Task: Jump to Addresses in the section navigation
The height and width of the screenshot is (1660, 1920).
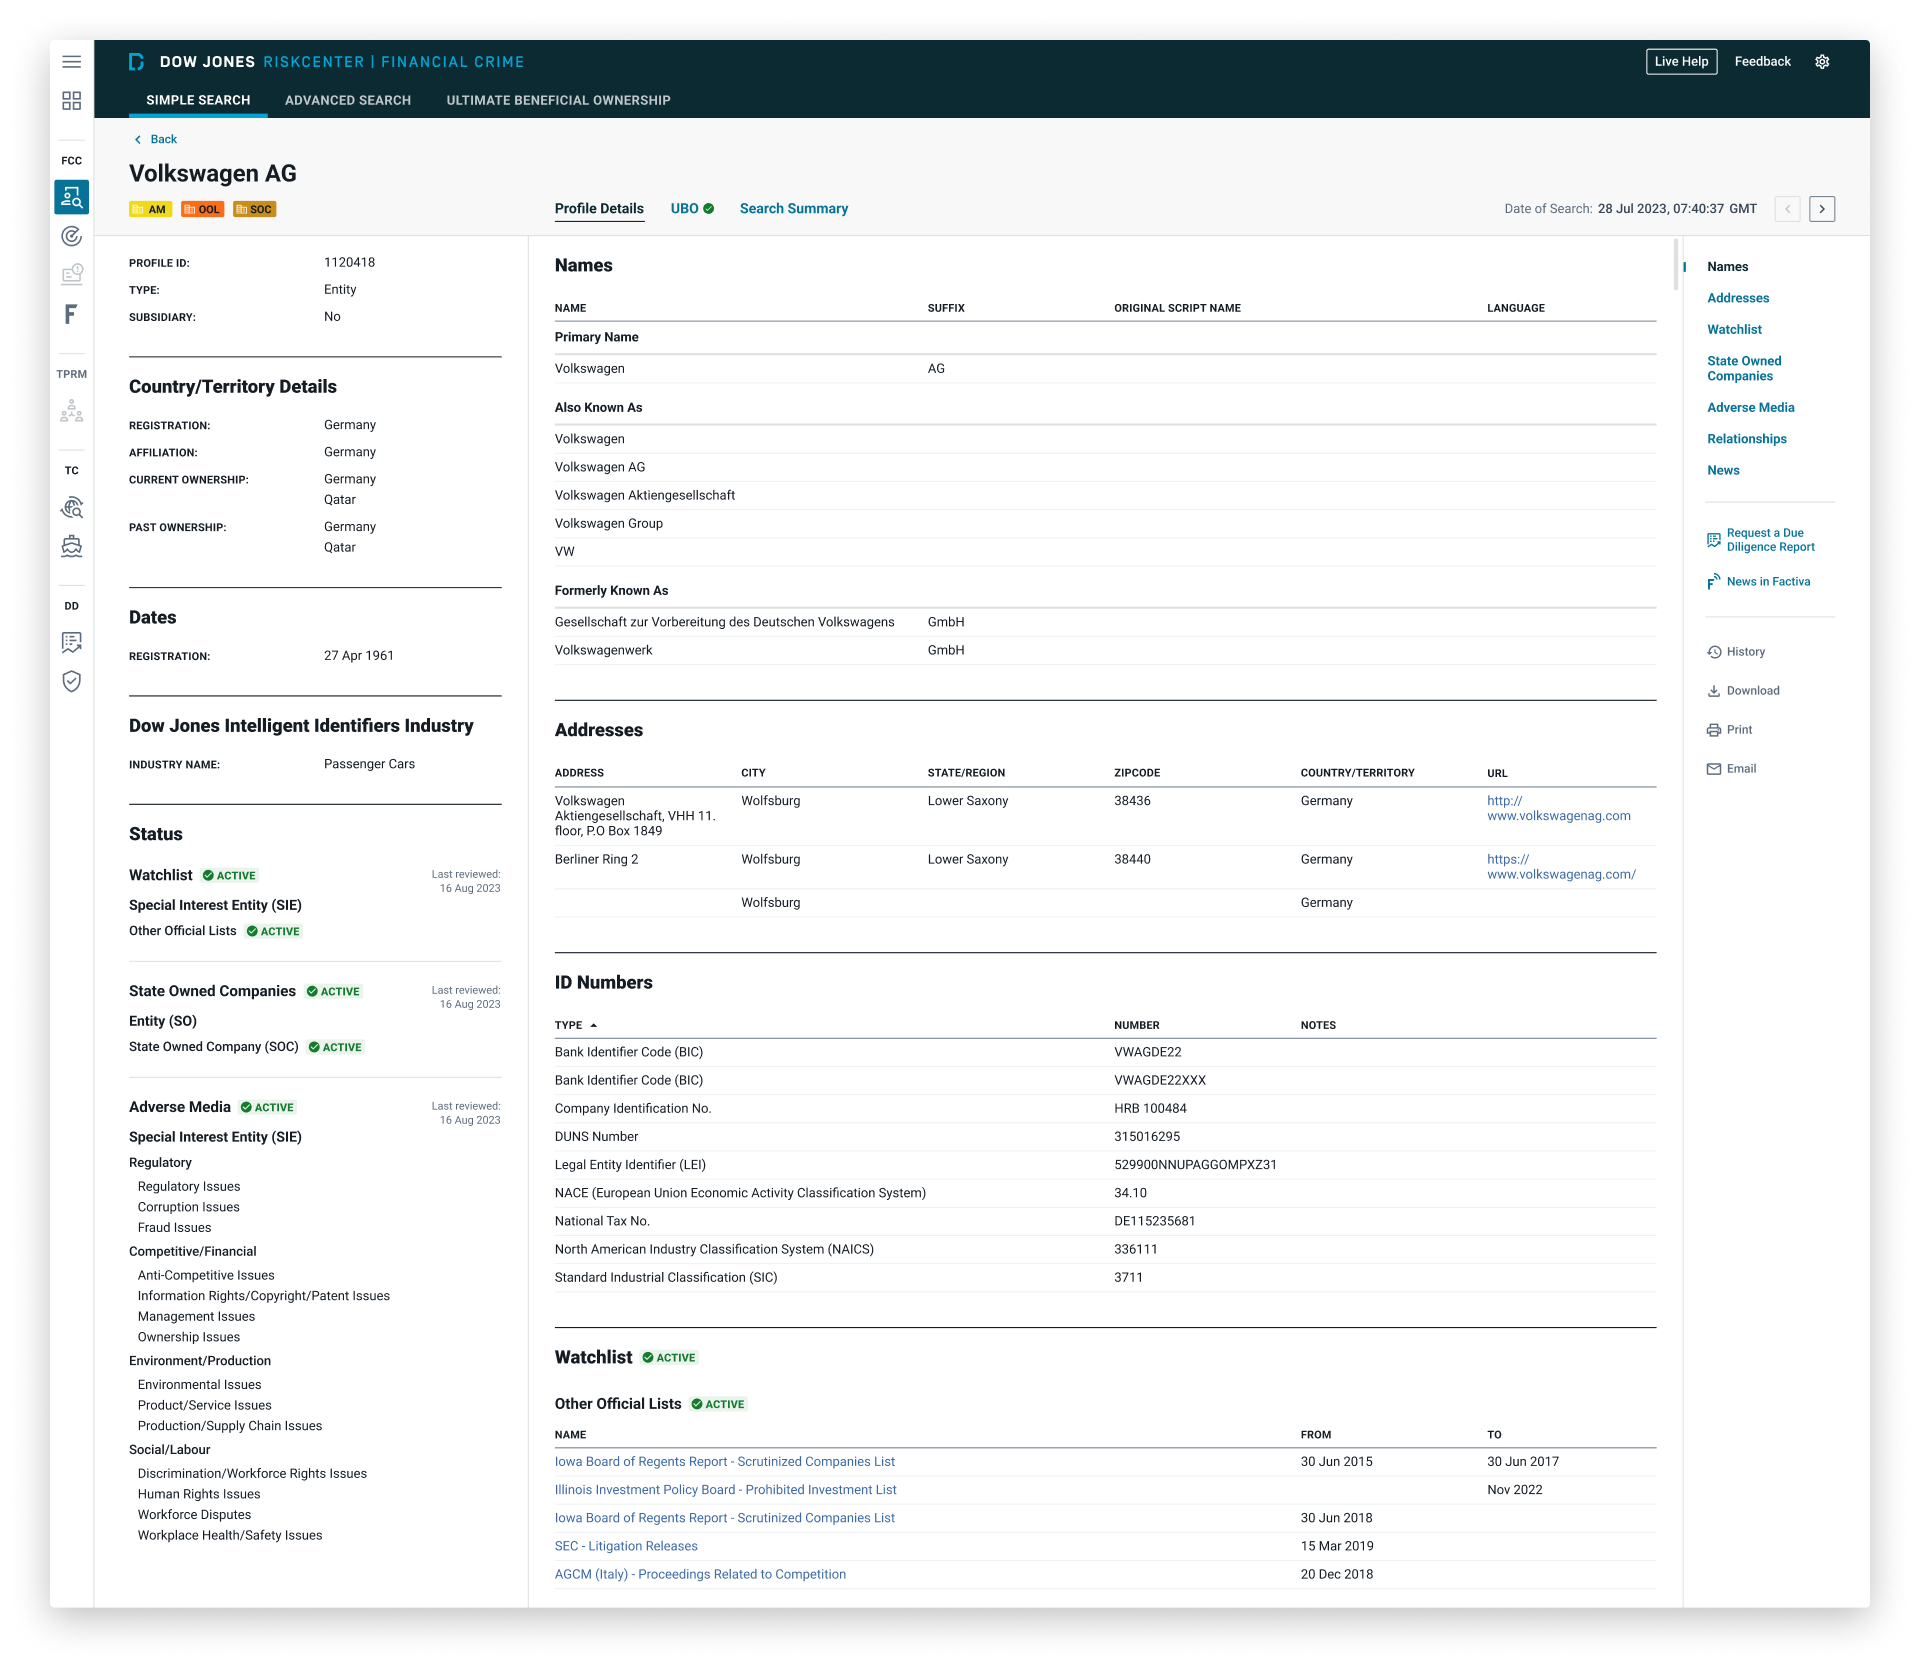Action: coord(1738,298)
